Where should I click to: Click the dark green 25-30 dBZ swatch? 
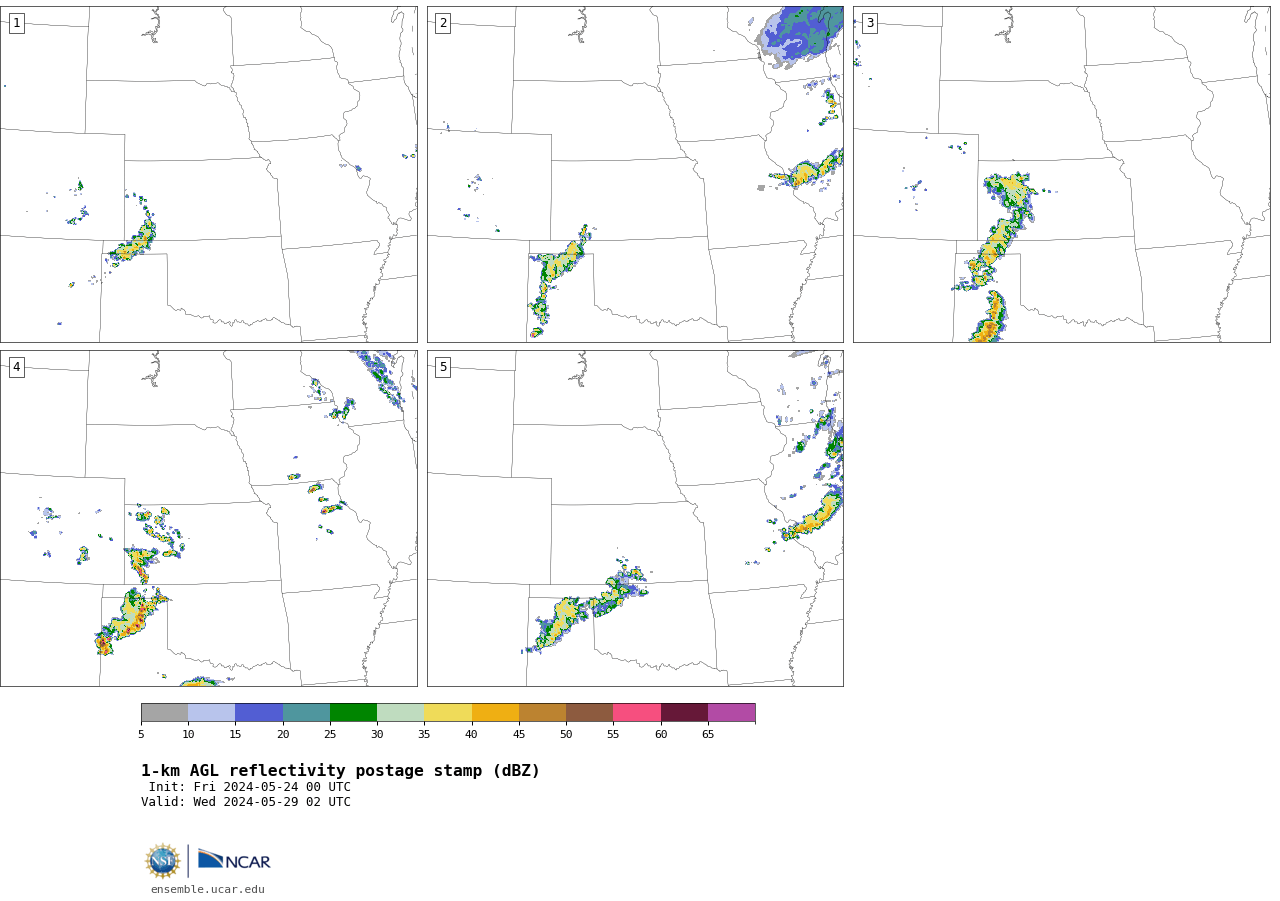point(353,713)
